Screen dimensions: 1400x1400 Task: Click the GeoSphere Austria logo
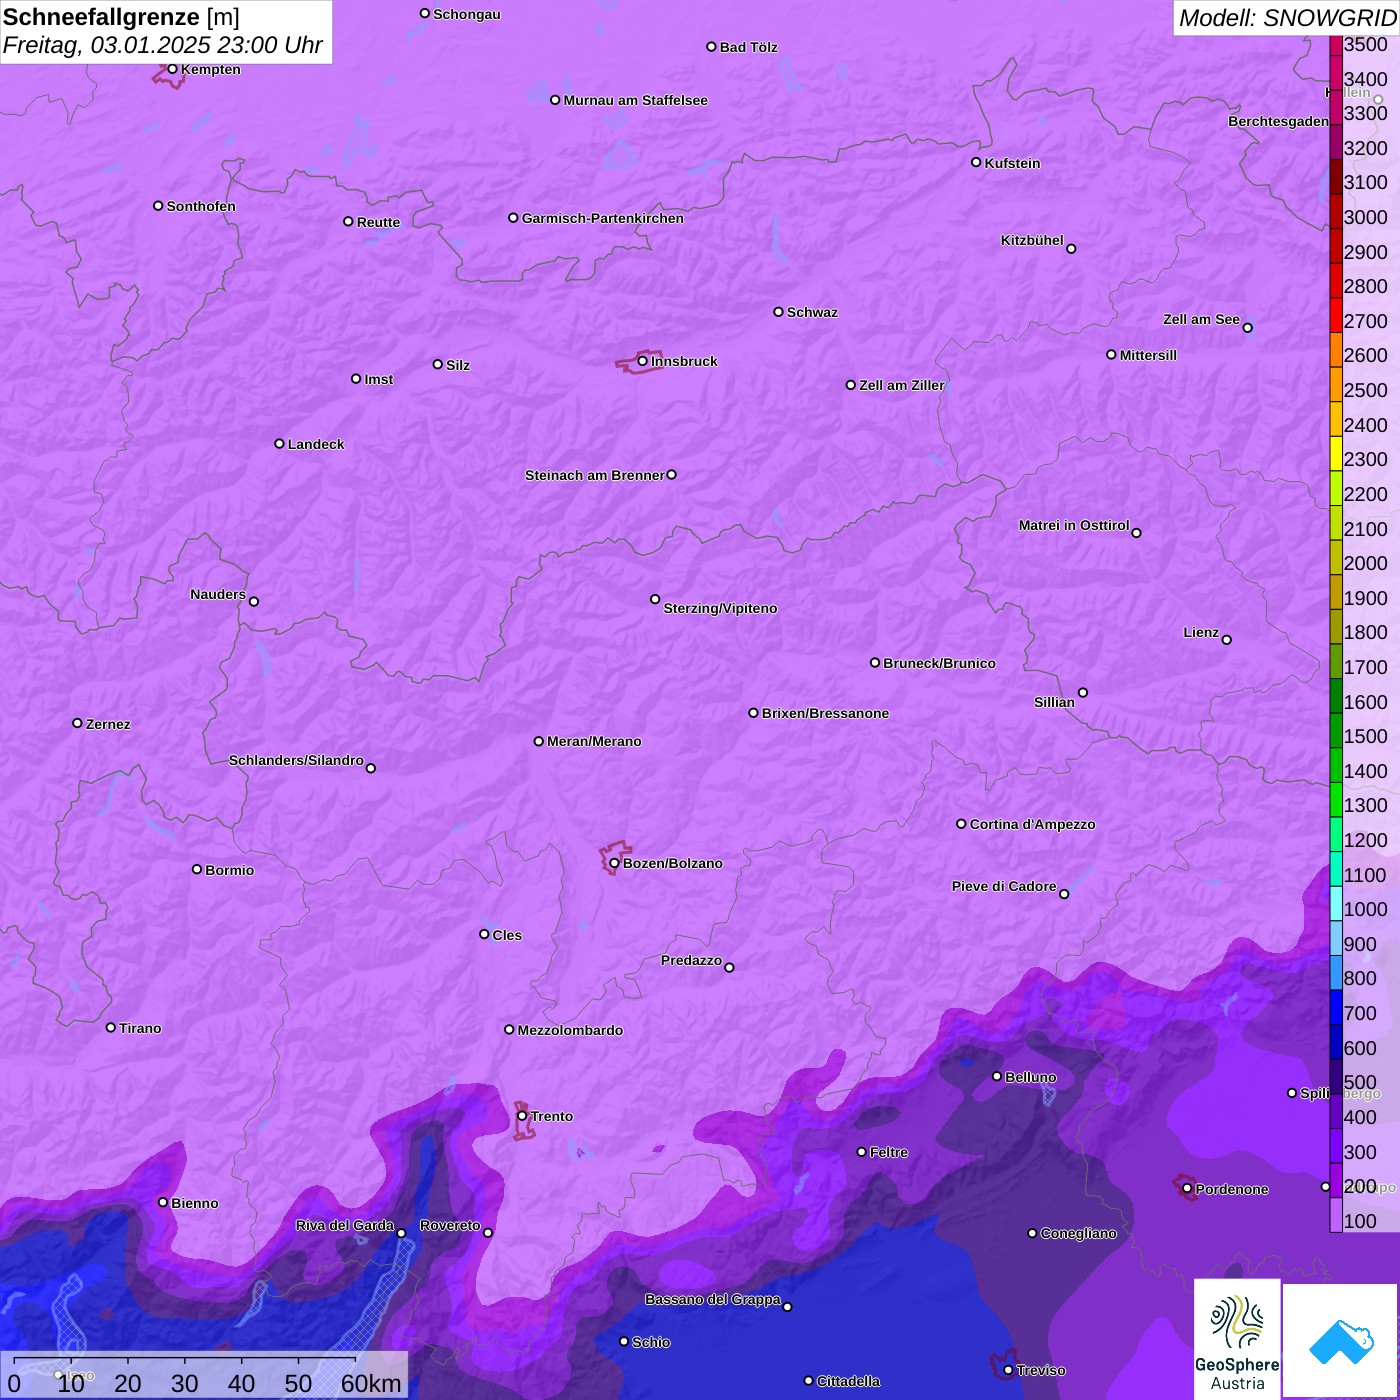pos(1237,1339)
